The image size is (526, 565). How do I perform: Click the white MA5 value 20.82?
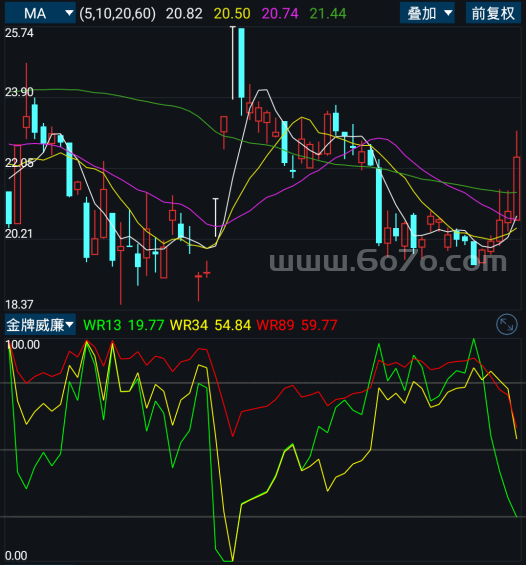[x=184, y=14]
